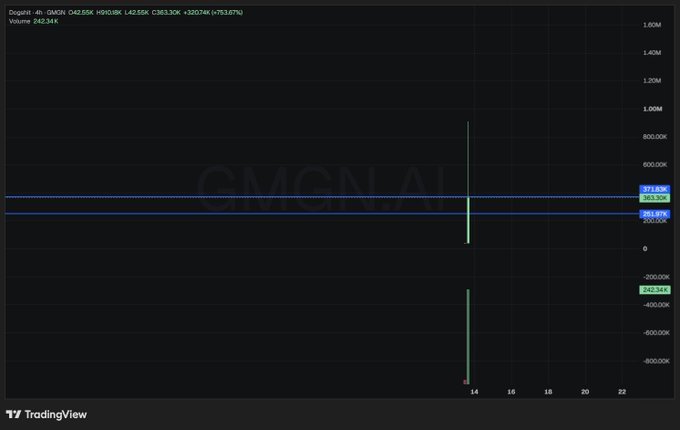The width and height of the screenshot is (680, 430).
Task: Click the green volume bar
Action: click(468, 337)
